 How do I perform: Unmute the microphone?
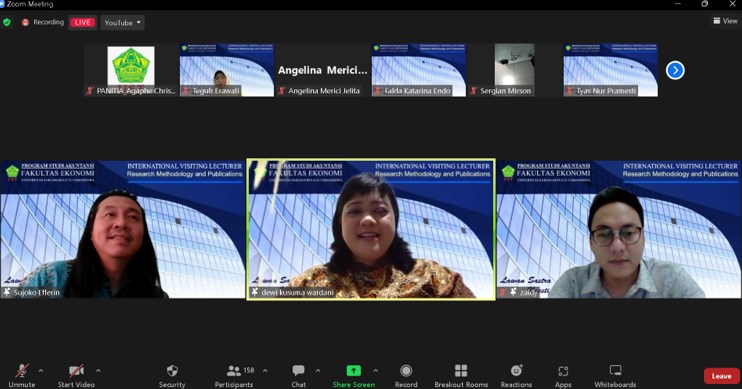pos(22,376)
